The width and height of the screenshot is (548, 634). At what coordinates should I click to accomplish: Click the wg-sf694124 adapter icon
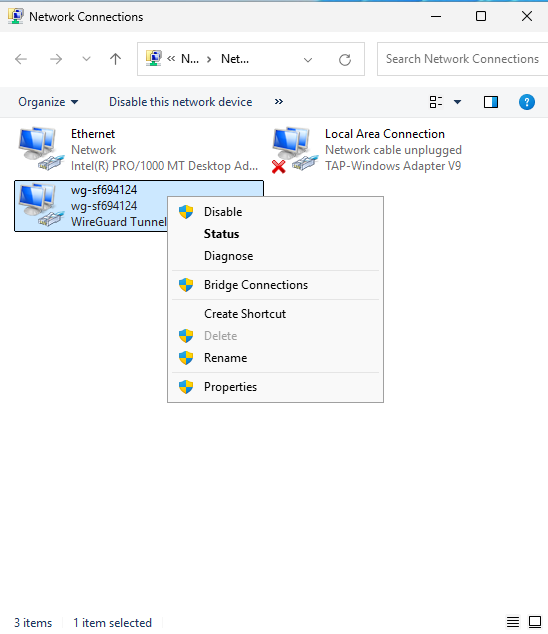pyautogui.click(x=41, y=205)
